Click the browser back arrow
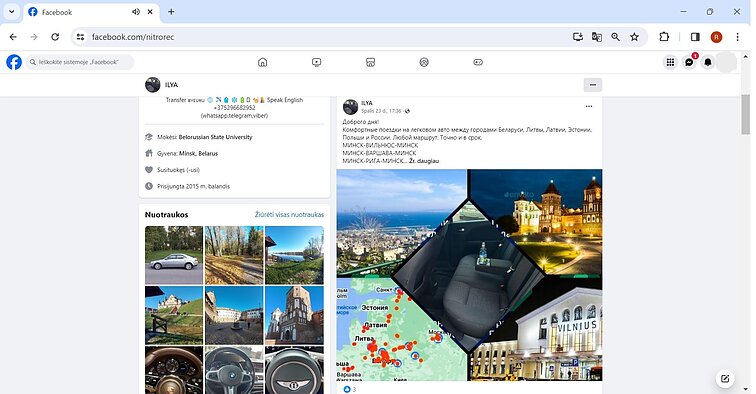The image size is (756, 394). point(13,37)
